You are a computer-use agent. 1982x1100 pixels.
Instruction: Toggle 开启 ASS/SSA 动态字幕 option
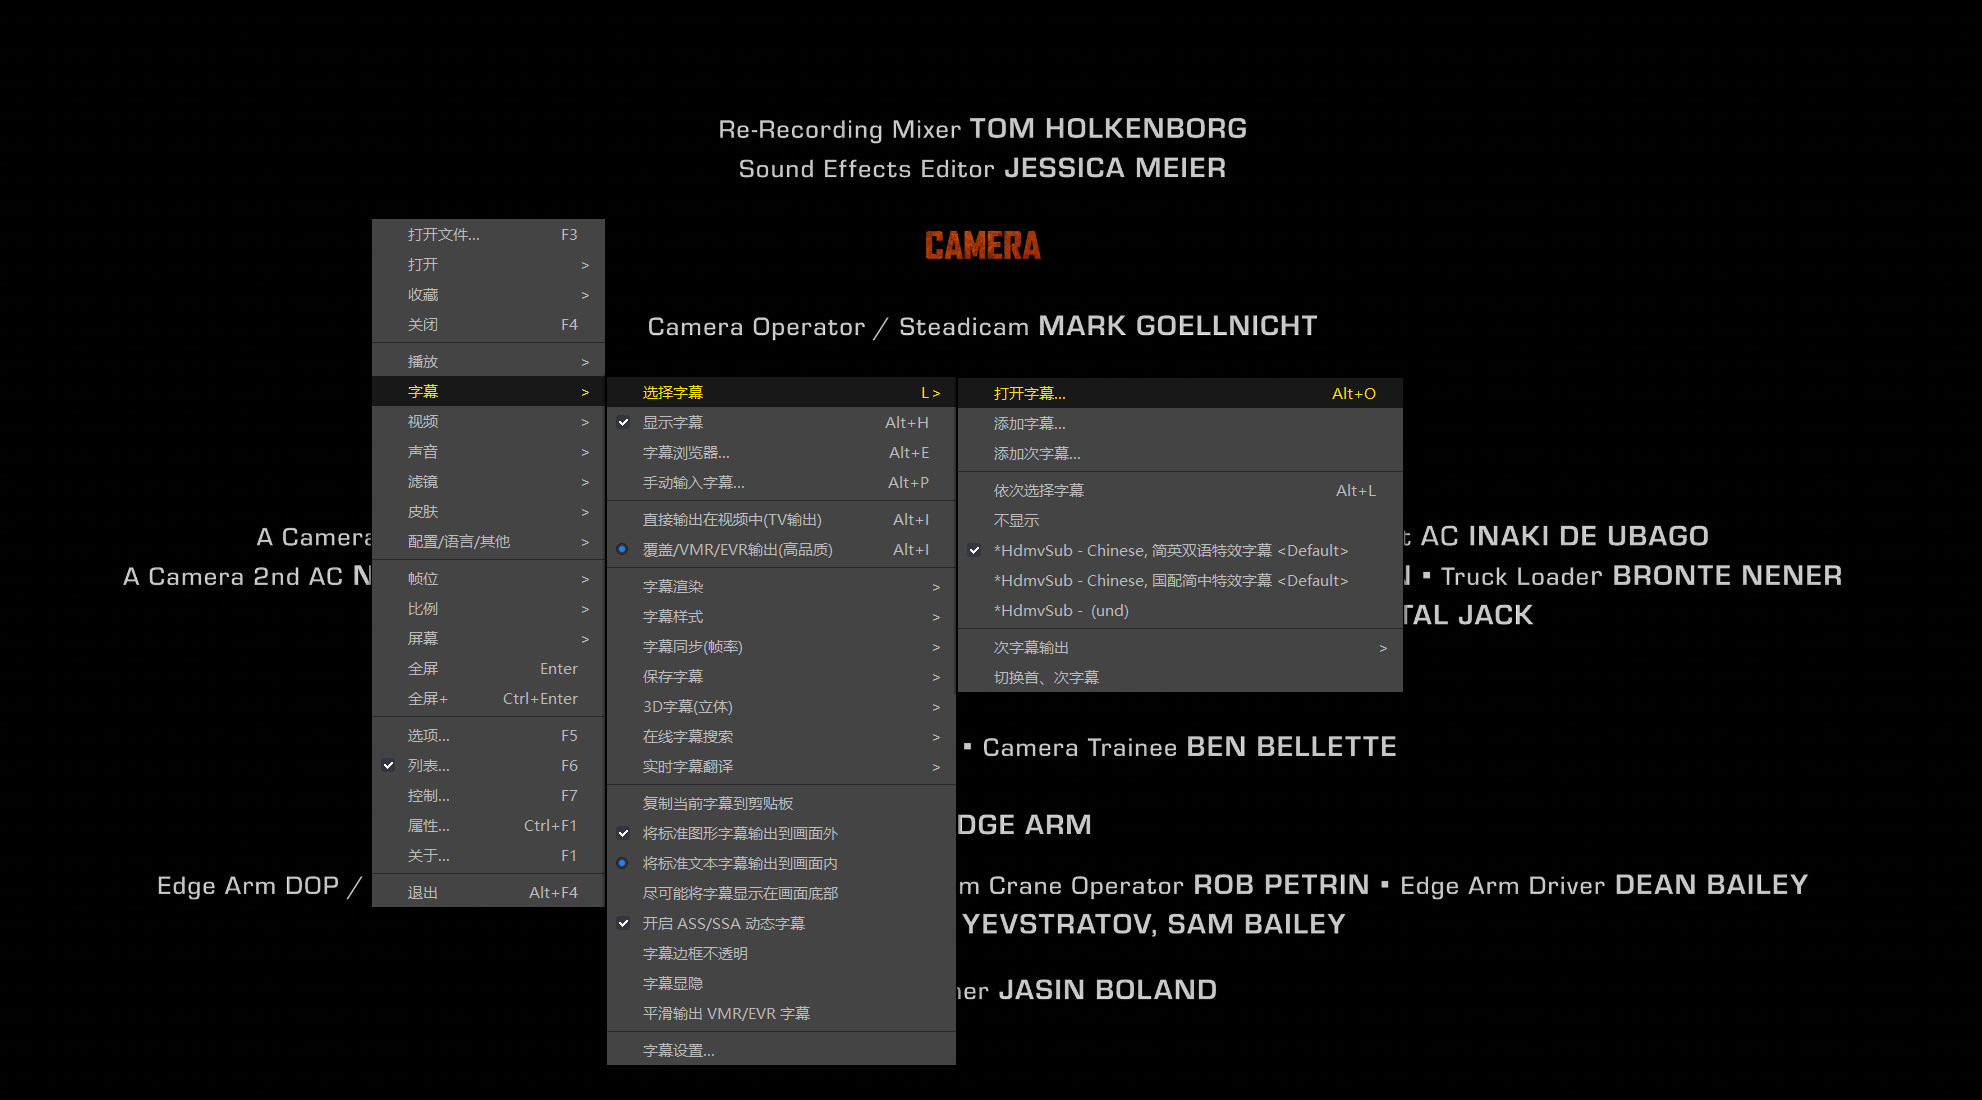pos(723,924)
